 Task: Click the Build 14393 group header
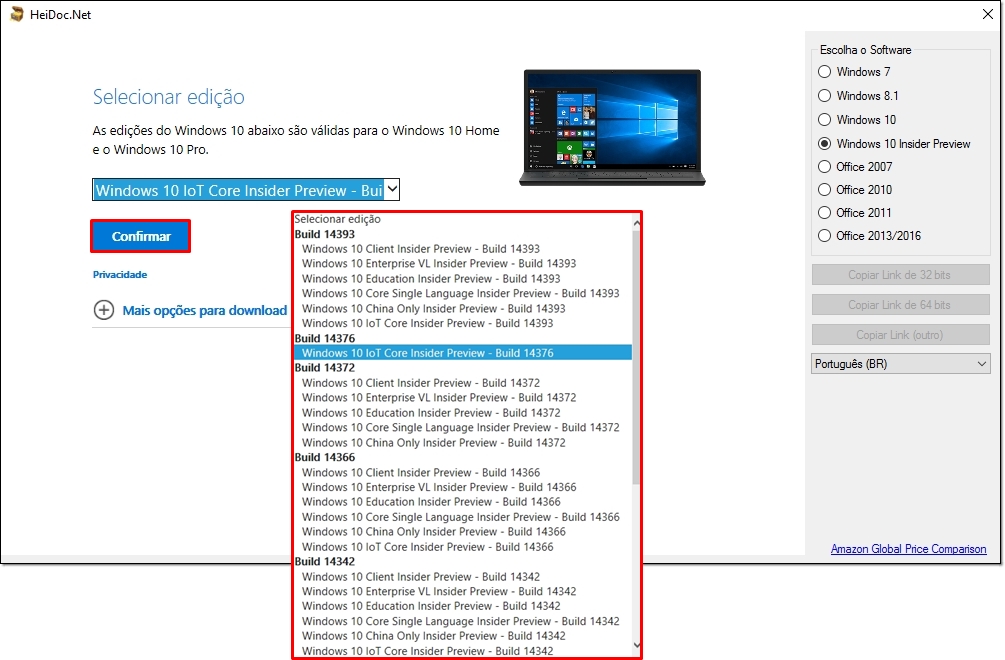point(325,234)
